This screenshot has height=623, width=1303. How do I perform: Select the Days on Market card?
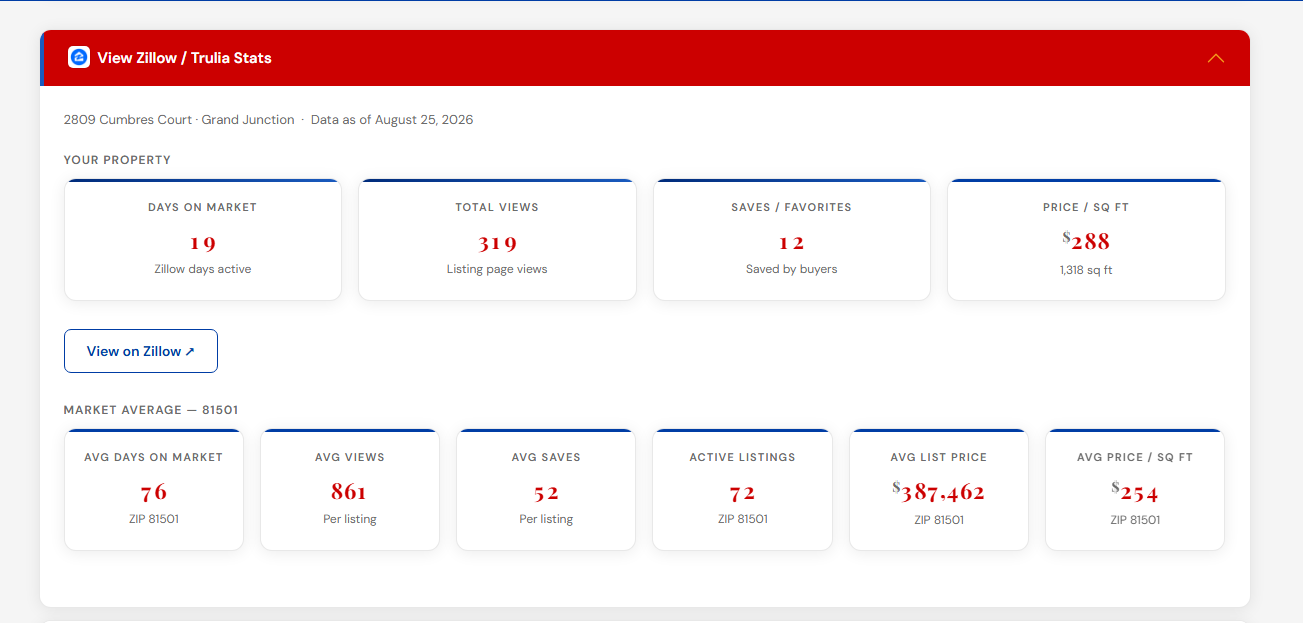203,240
